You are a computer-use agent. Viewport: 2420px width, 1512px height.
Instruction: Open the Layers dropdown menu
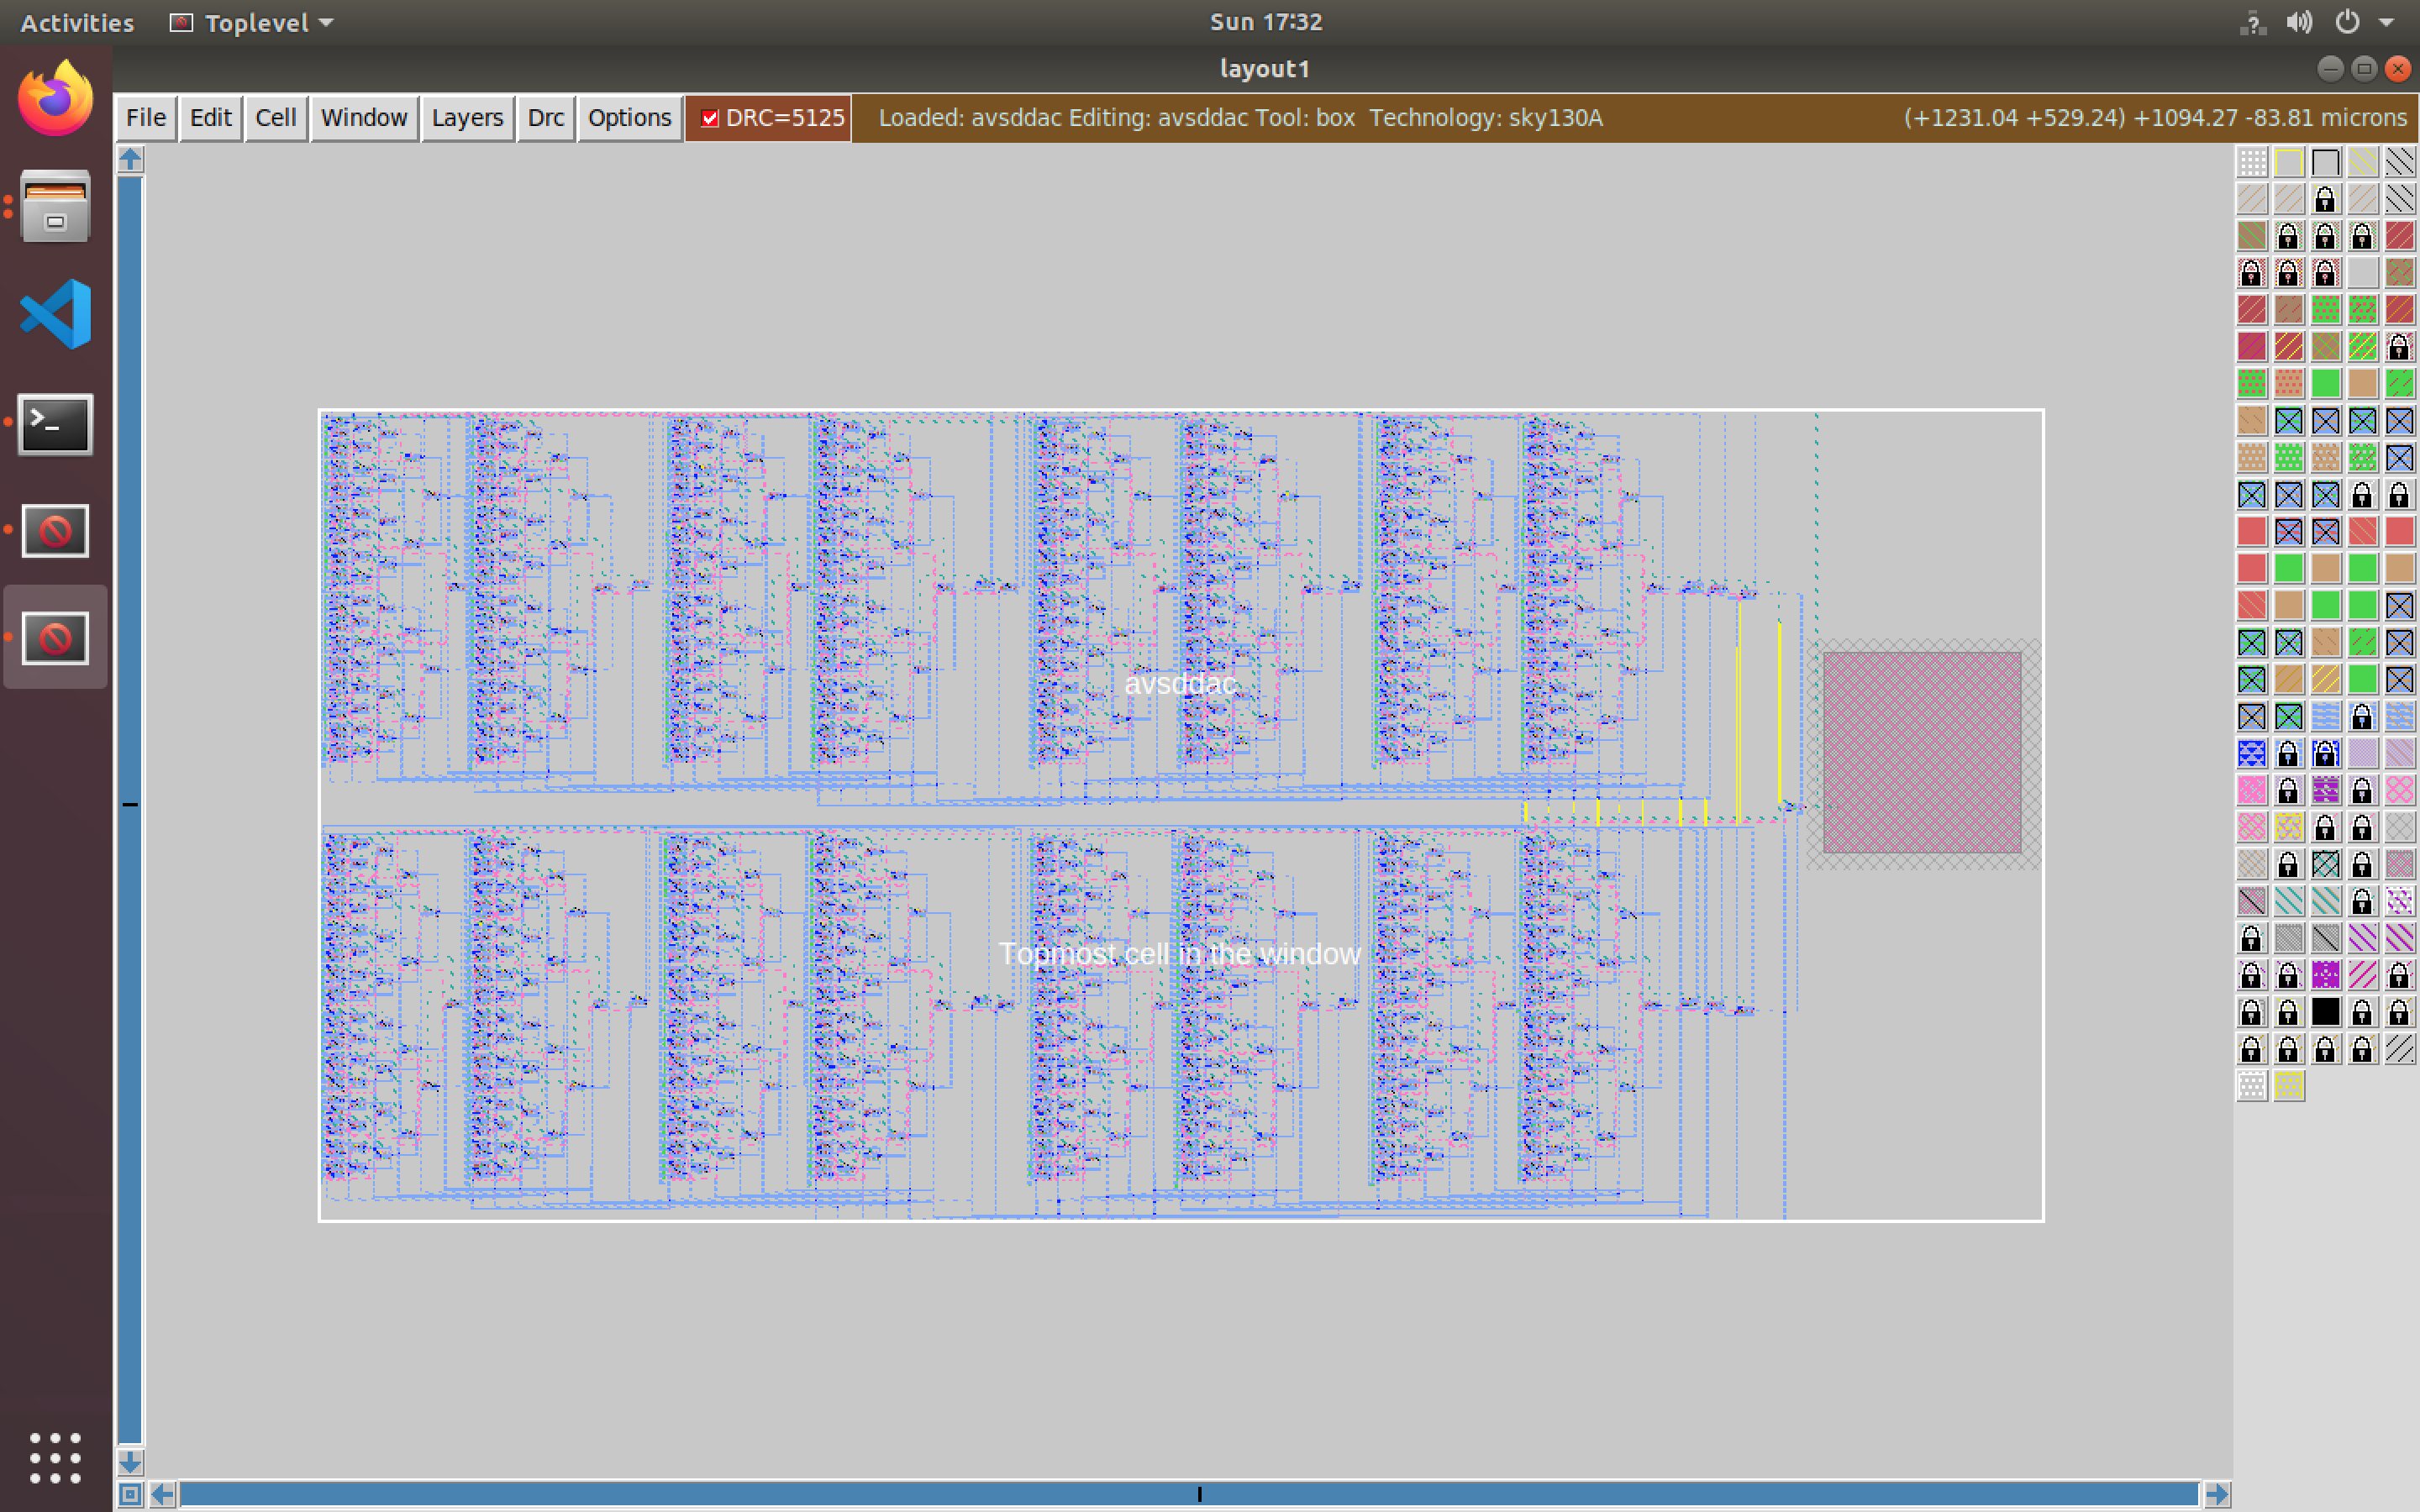coord(466,118)
